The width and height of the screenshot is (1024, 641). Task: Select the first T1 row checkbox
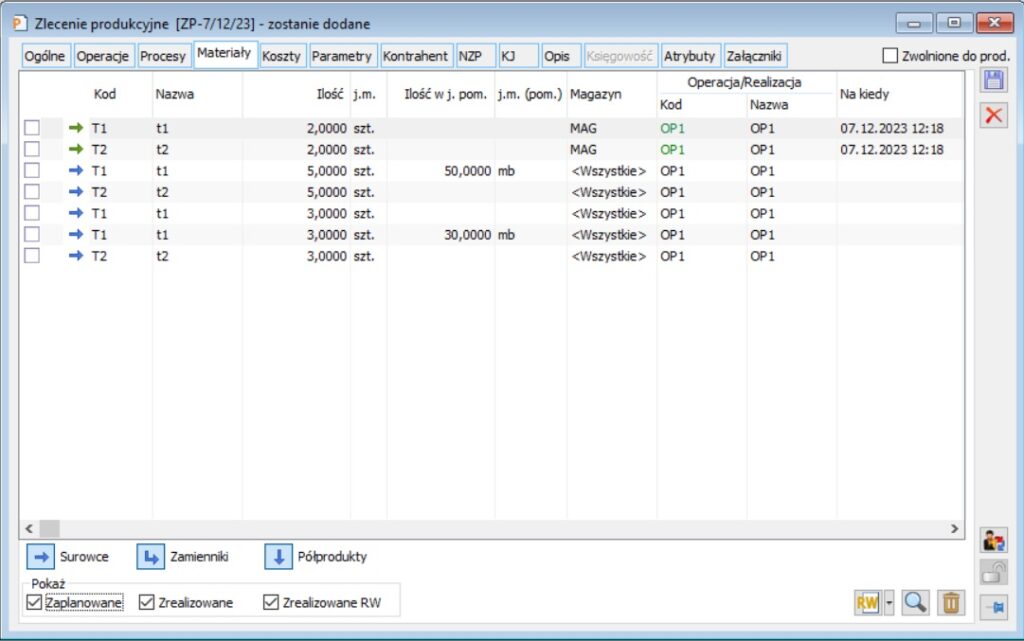(32, 128)
